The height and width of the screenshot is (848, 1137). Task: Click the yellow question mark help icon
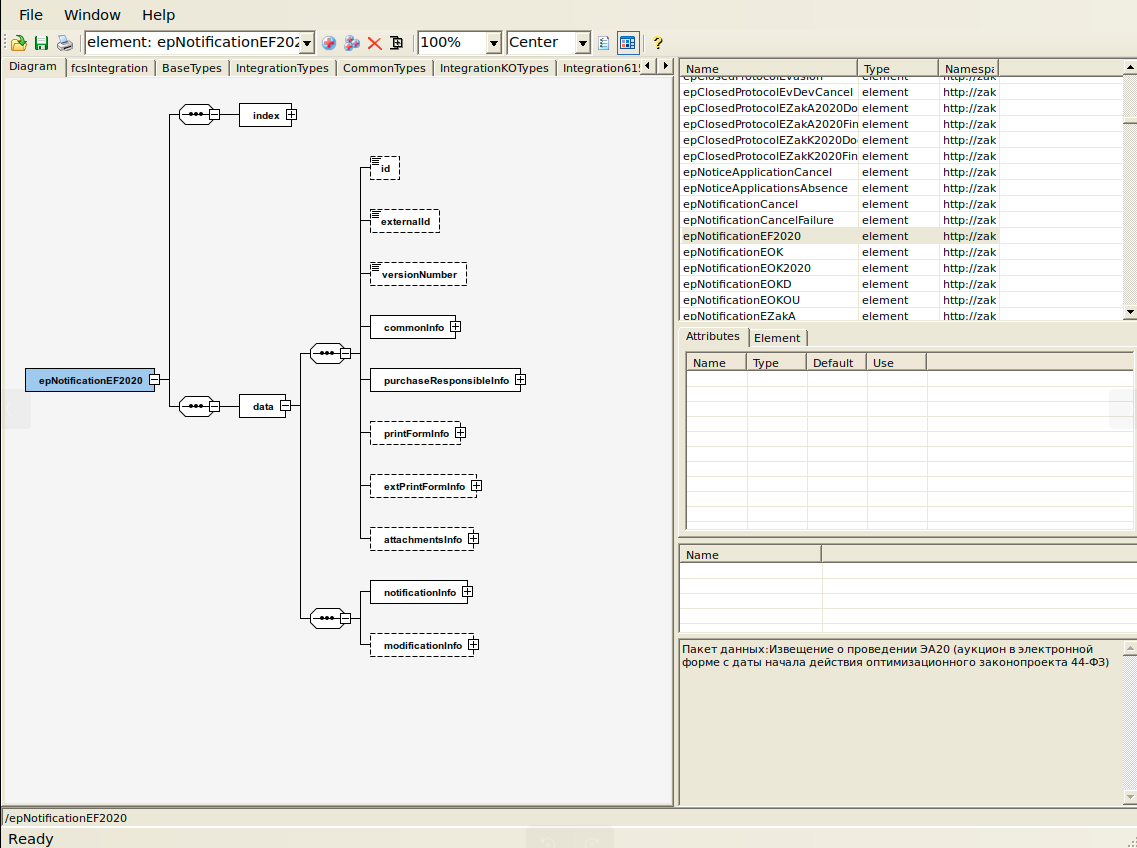pos(657,43)
